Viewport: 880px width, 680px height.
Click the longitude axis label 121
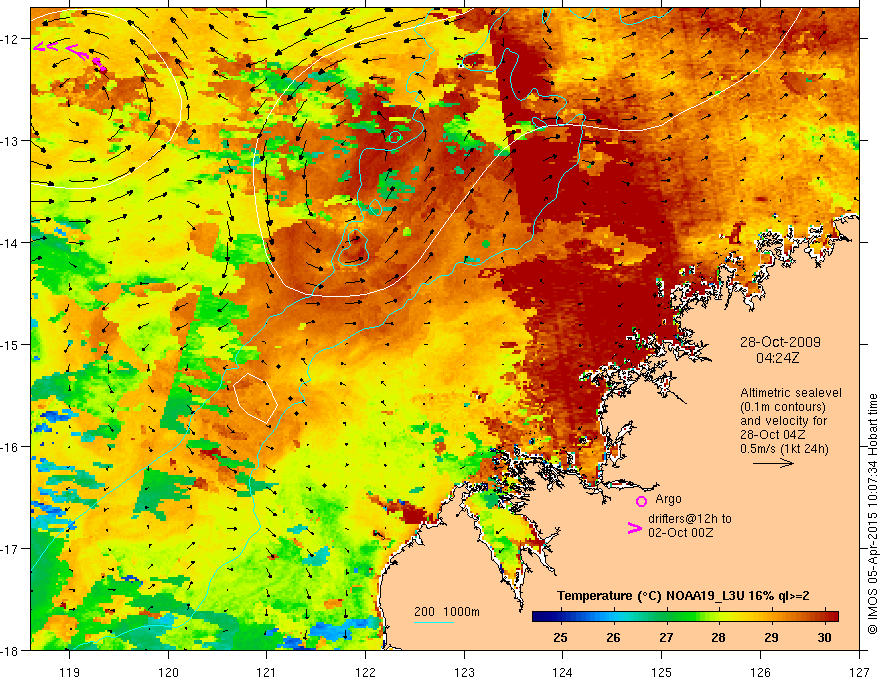pos(267,672)
